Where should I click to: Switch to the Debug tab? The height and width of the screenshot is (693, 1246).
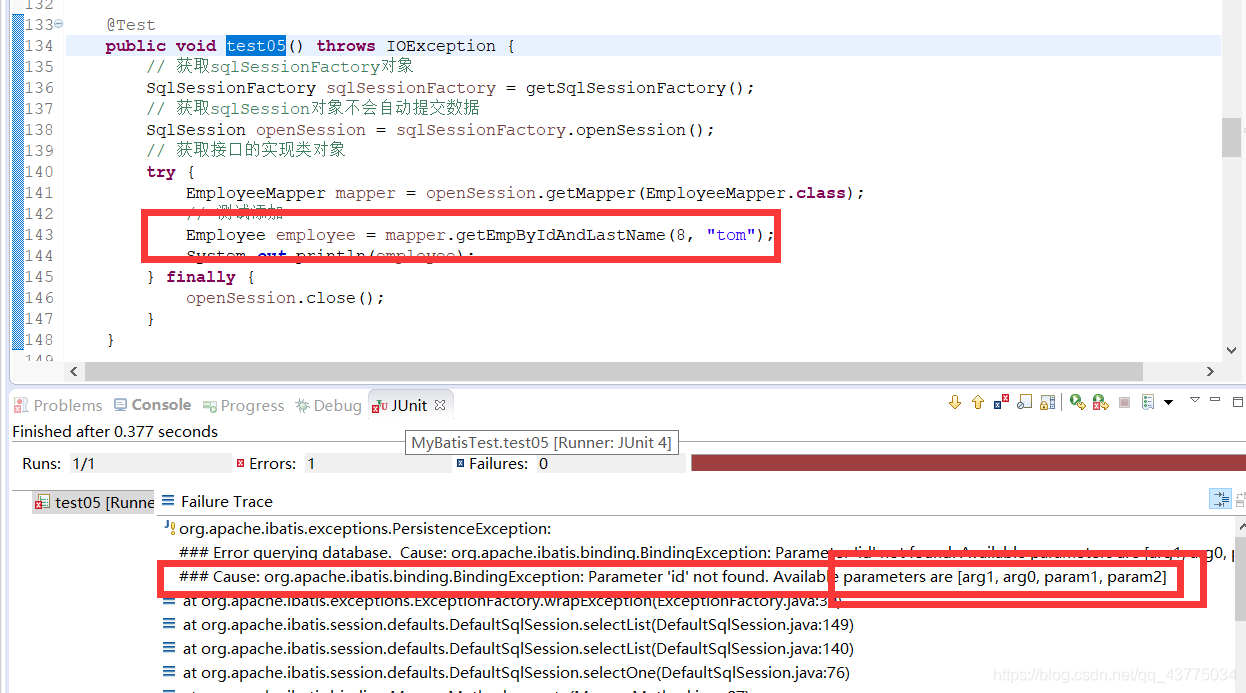[328, 405]
